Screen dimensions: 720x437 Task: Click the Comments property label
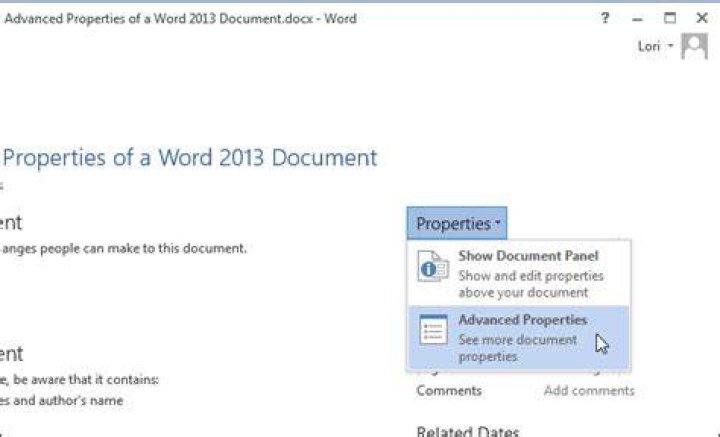(x=449, y=391)
